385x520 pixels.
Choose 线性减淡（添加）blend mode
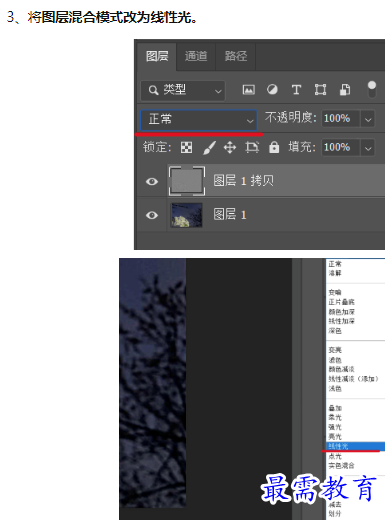click(353, 379)
